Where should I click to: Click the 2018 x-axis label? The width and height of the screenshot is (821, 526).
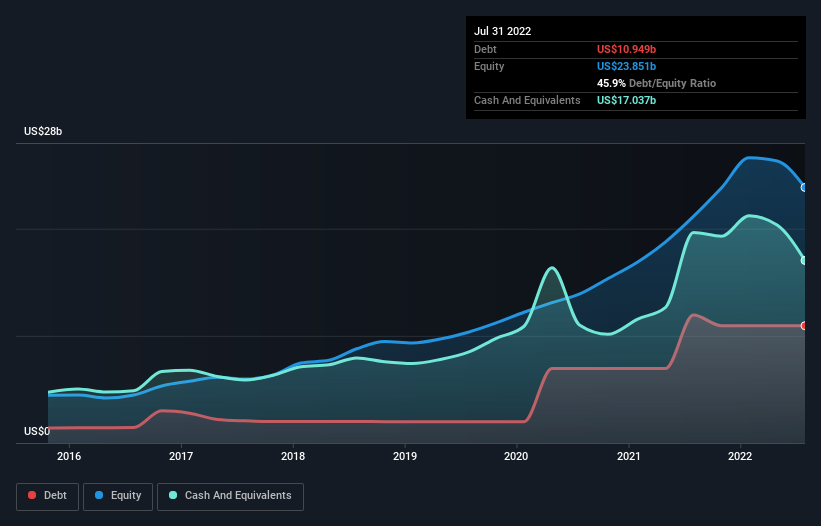(293, 456)
